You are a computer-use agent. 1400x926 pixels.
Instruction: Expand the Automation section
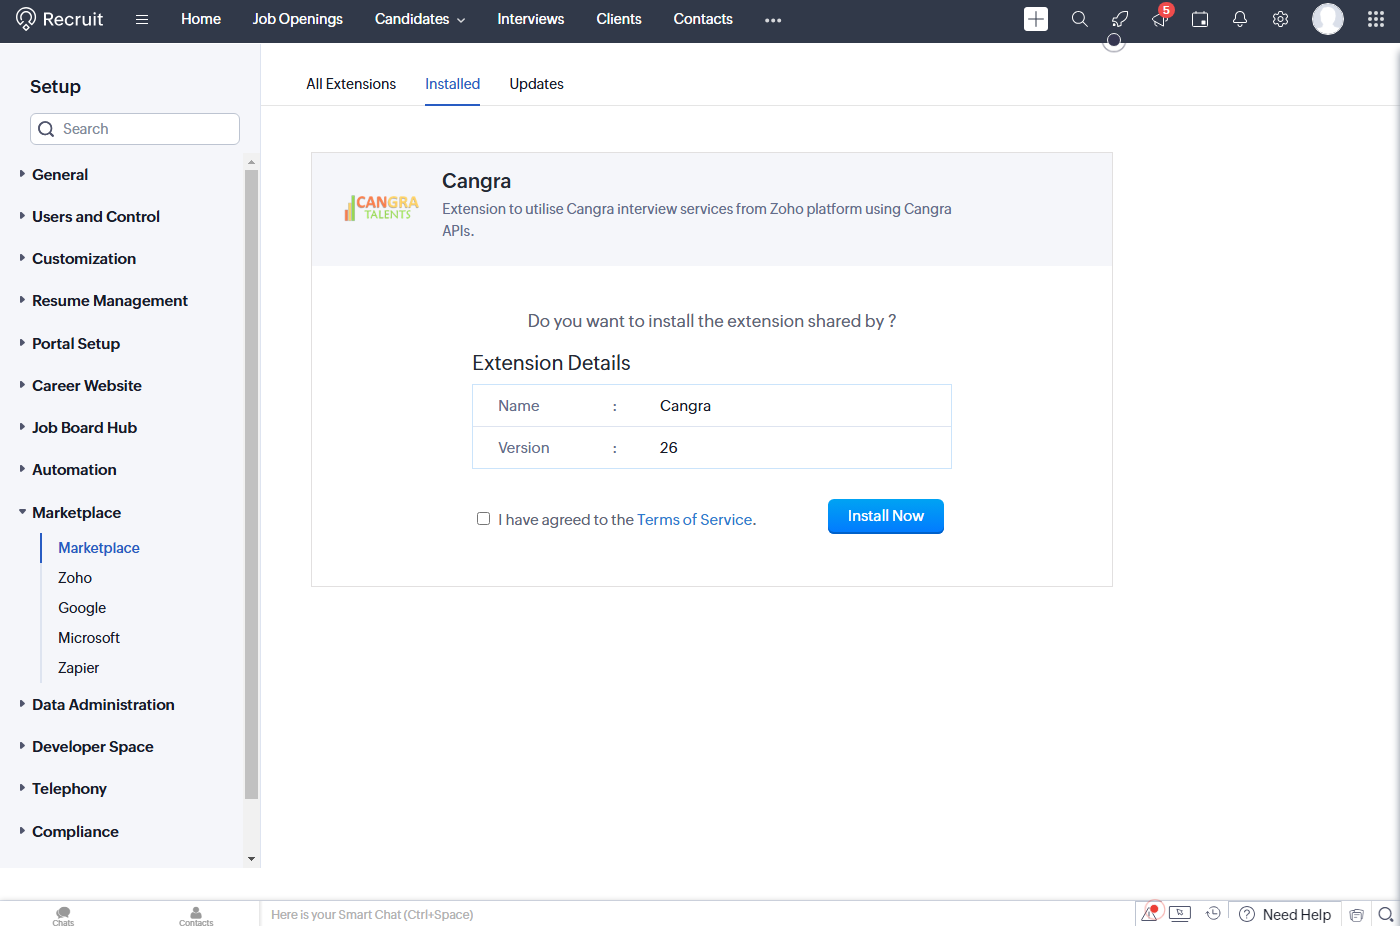(74, 469)
